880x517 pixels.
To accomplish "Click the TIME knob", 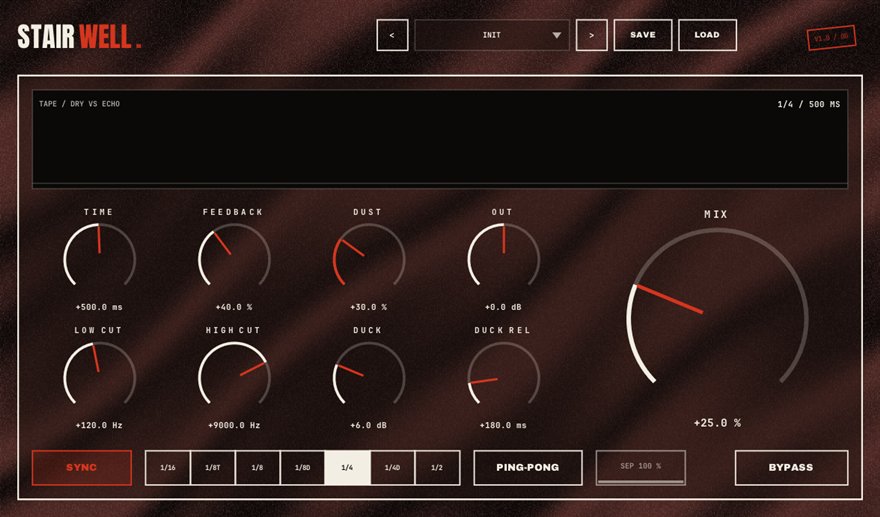I will (x=99, y=254).
